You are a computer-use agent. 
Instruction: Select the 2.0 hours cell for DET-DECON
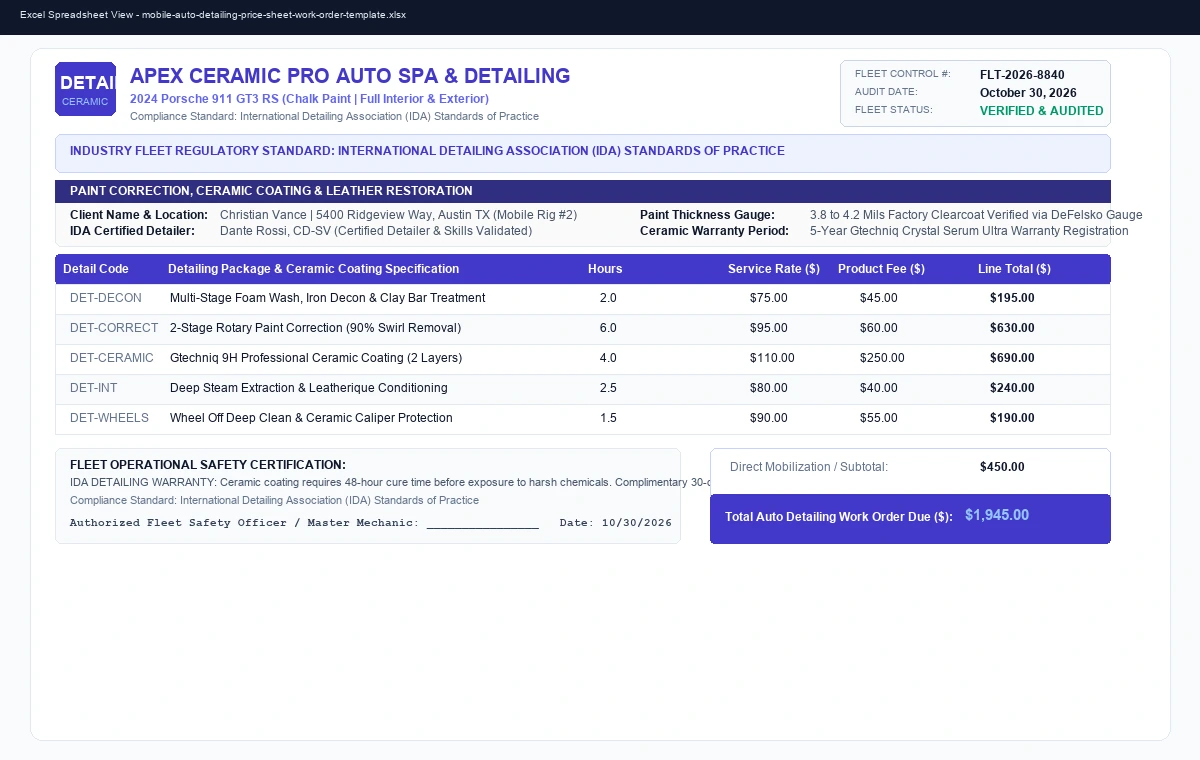(608, 298)
